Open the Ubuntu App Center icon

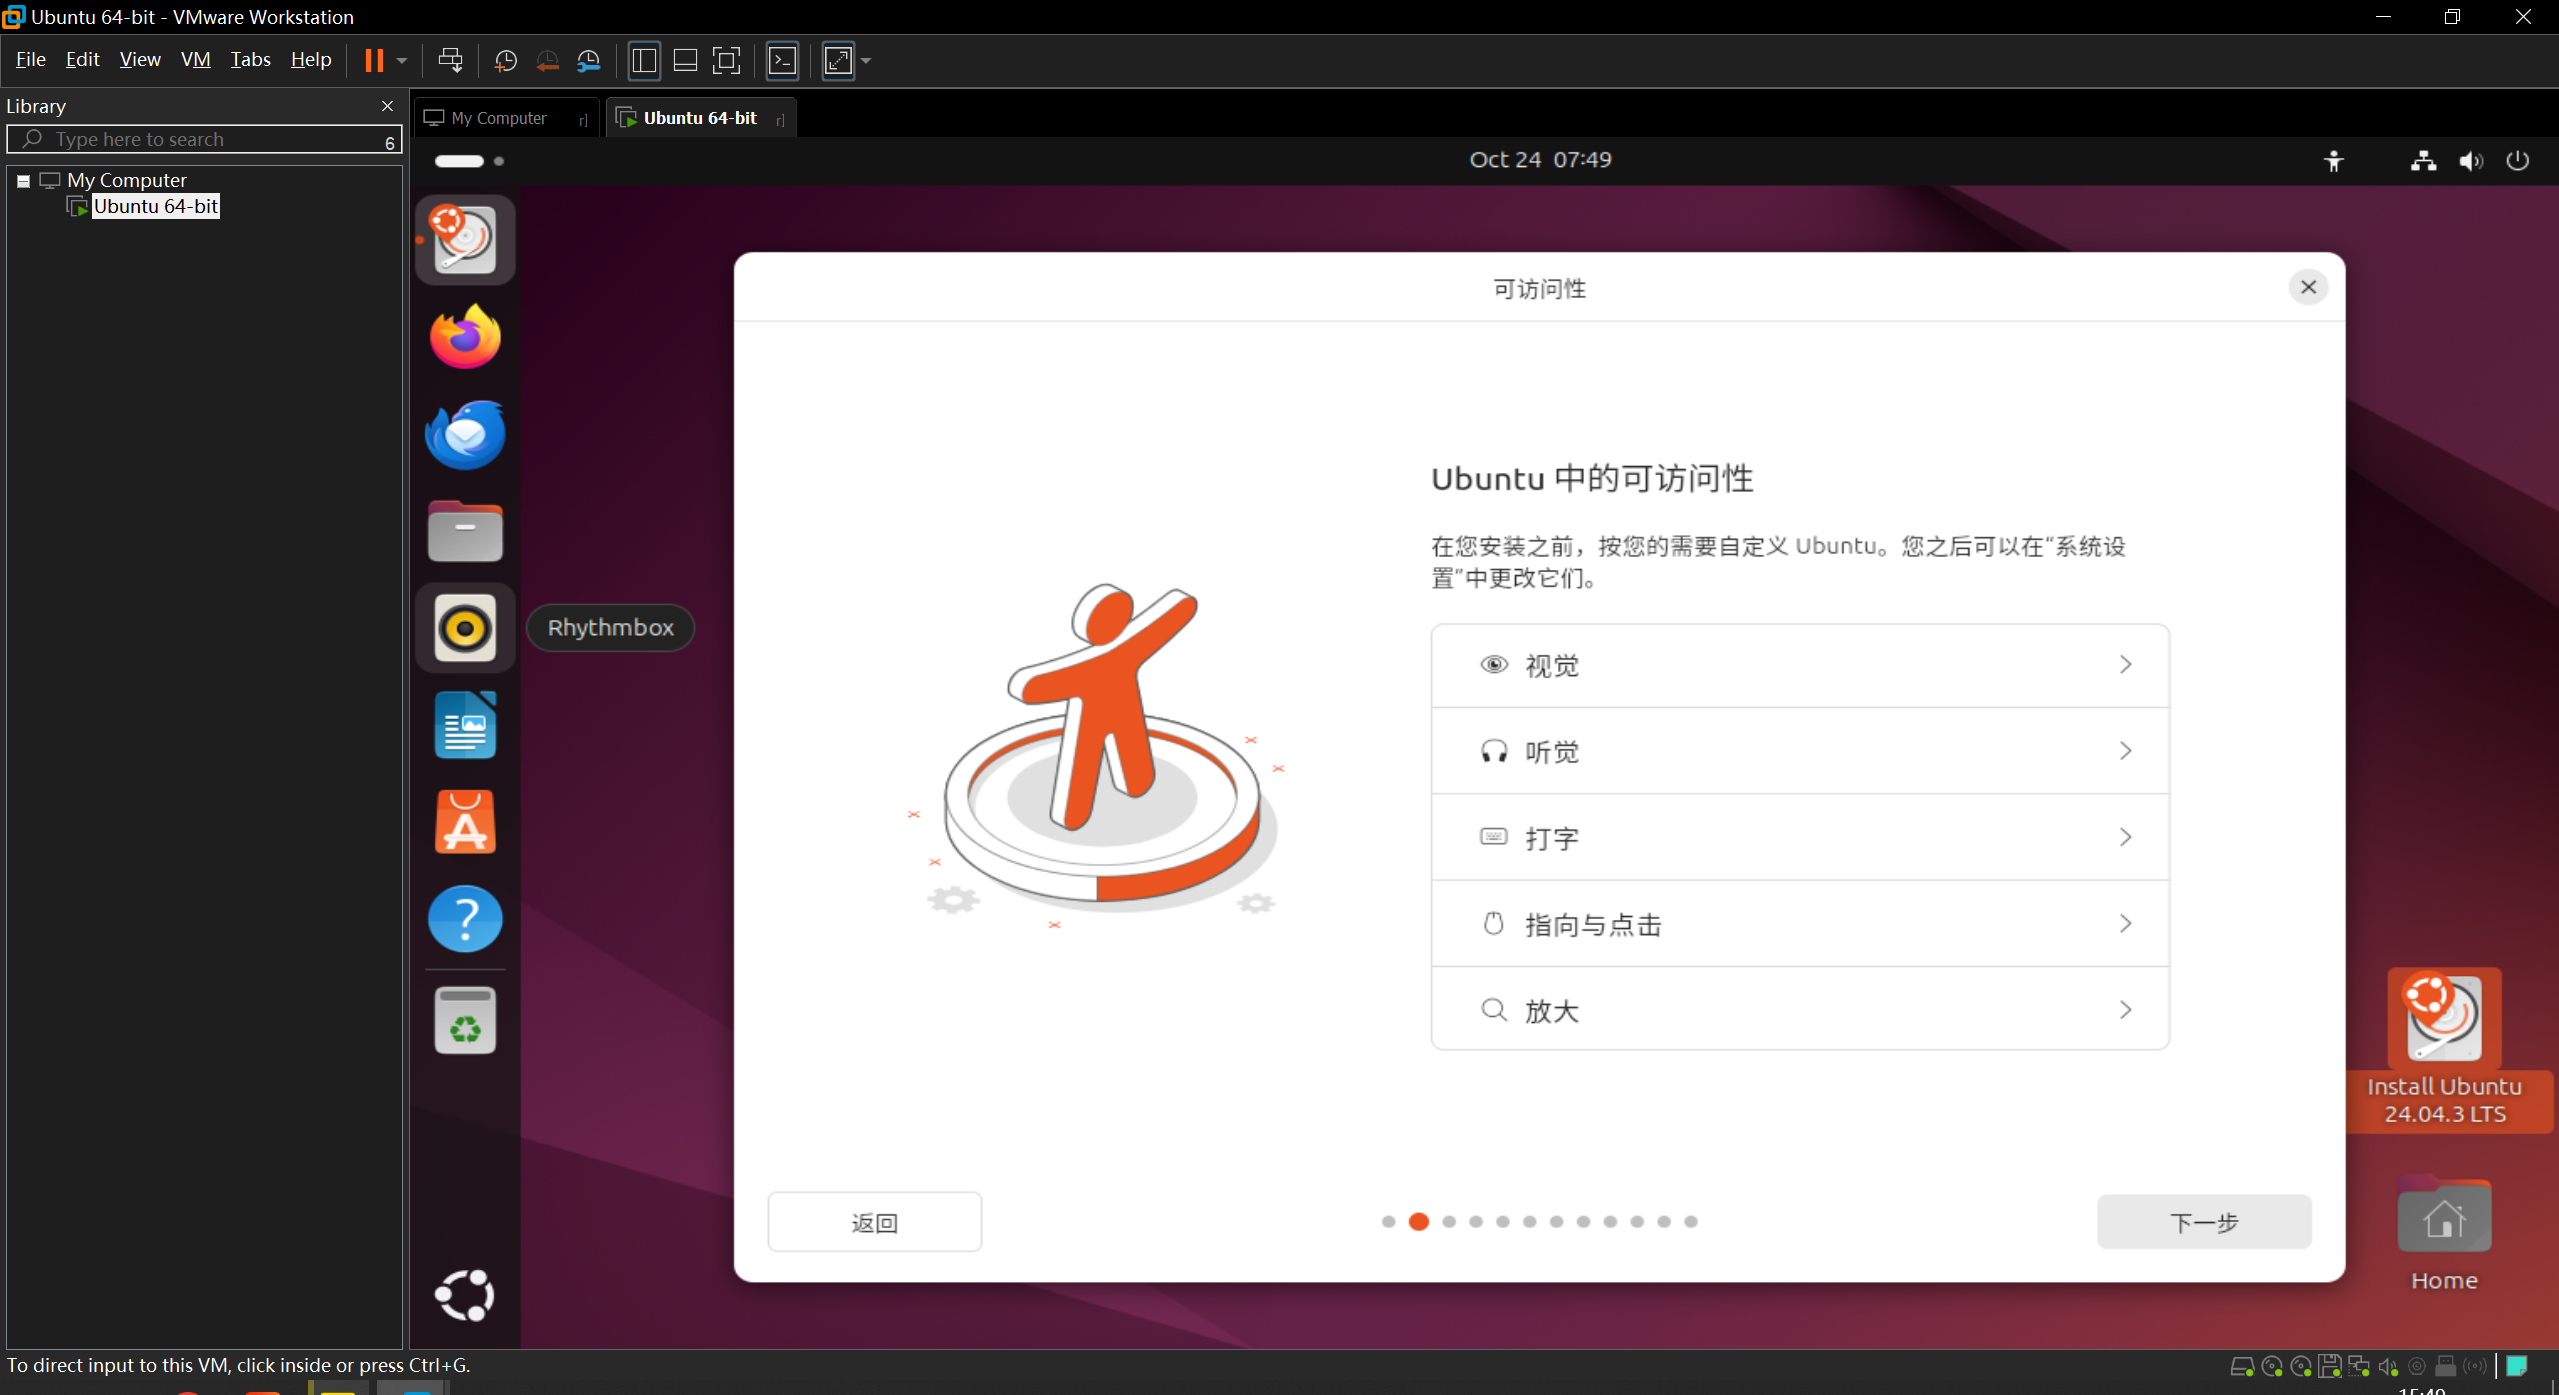pyautogui.click(x=465, y=822)
